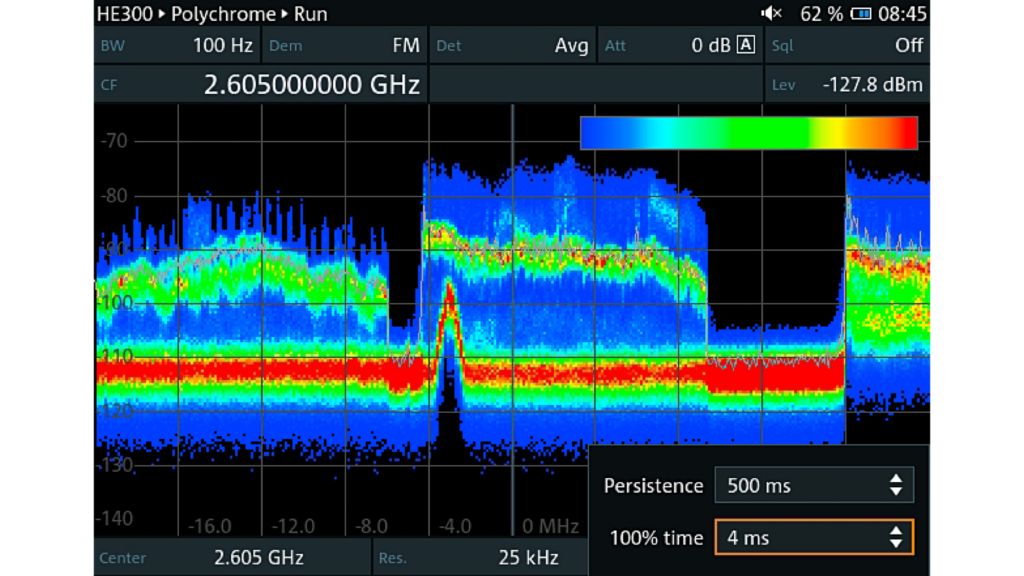1024x576 pixels.
Task: Select Polychrome in the breadcrumb path
Action: (x=222, y=14)
